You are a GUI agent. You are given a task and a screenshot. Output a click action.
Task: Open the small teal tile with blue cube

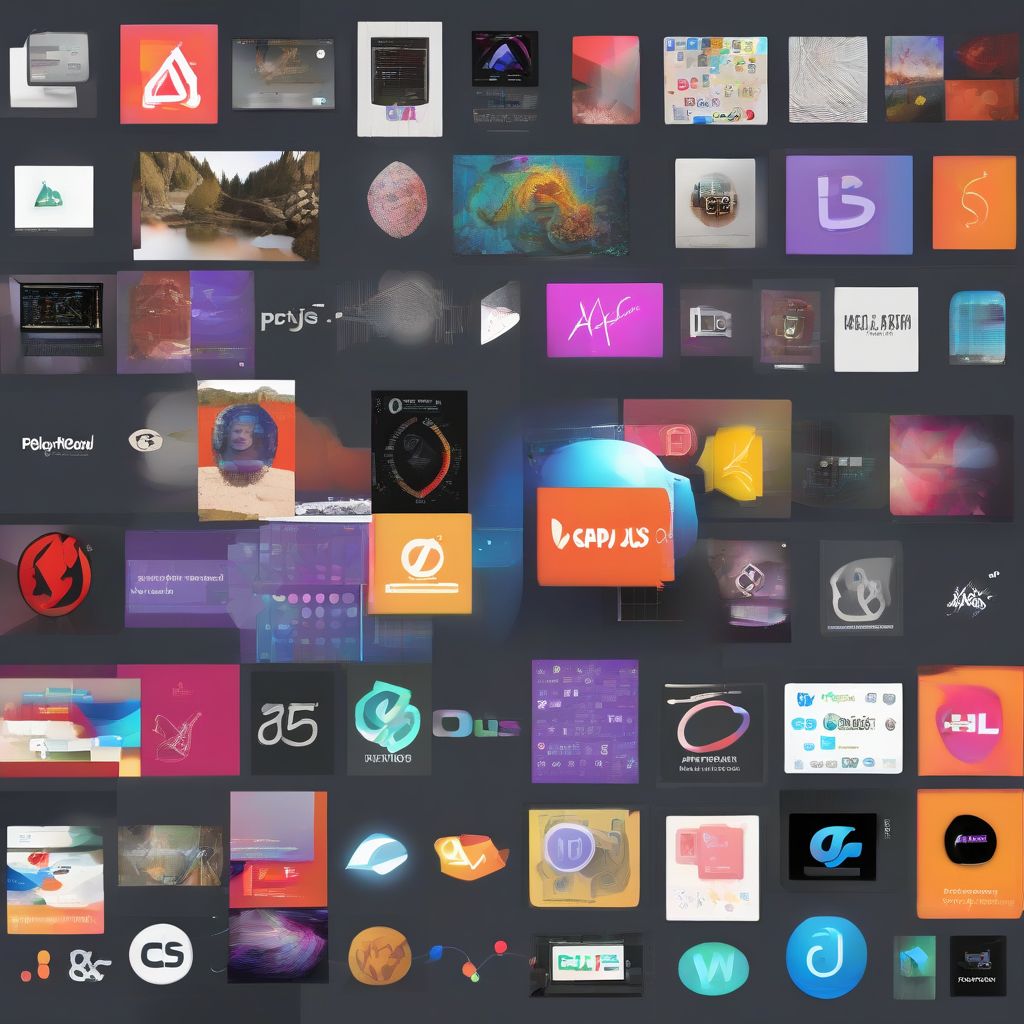coord(914,967)
